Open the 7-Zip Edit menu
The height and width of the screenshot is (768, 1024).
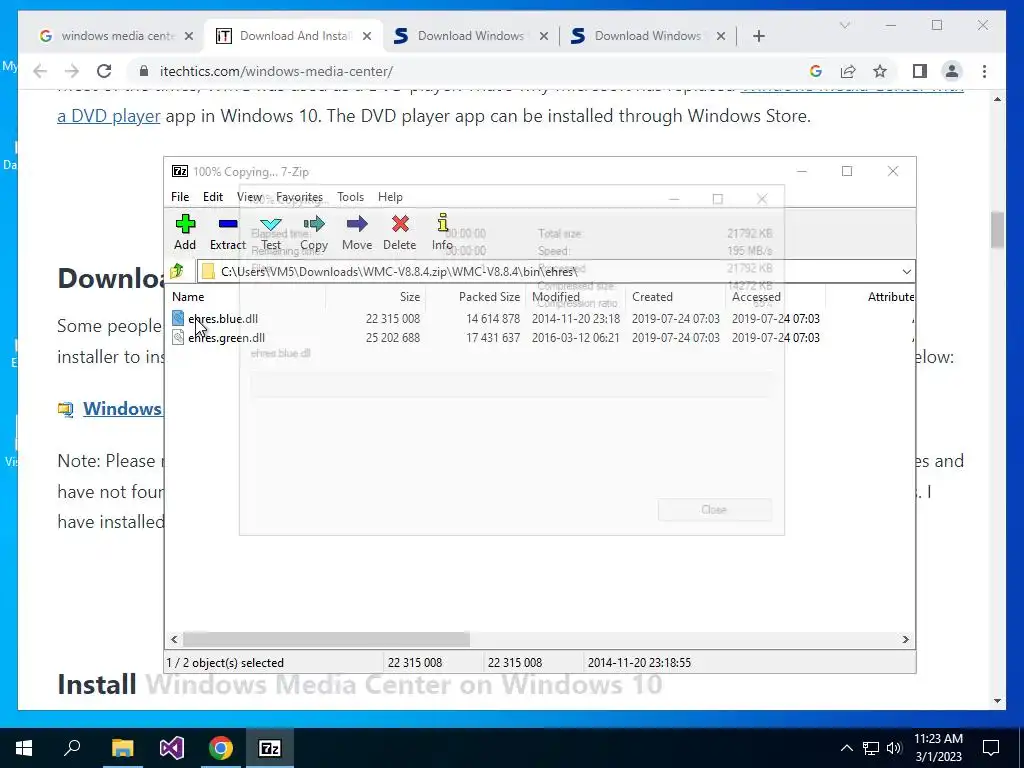click(x=213, y=197)
